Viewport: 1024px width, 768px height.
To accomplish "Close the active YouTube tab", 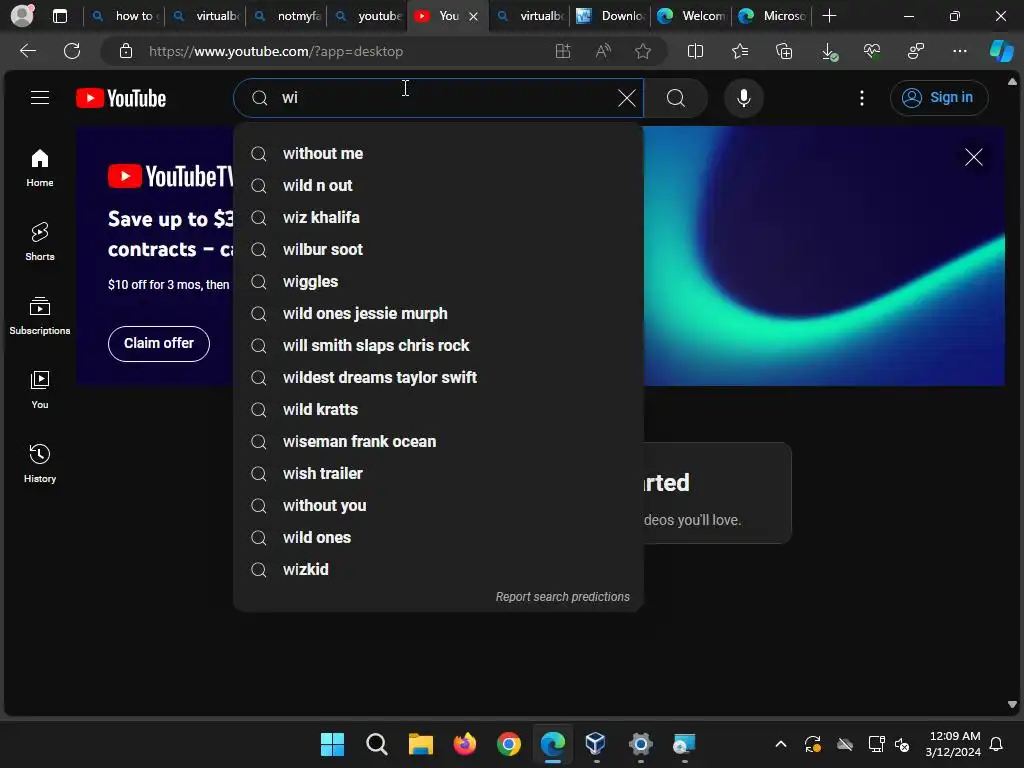I will click(473, 16).
